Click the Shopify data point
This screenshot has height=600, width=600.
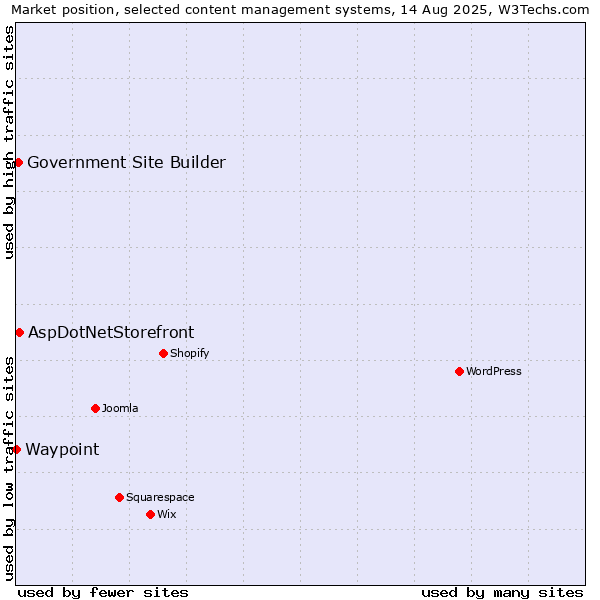coord(163,353)
